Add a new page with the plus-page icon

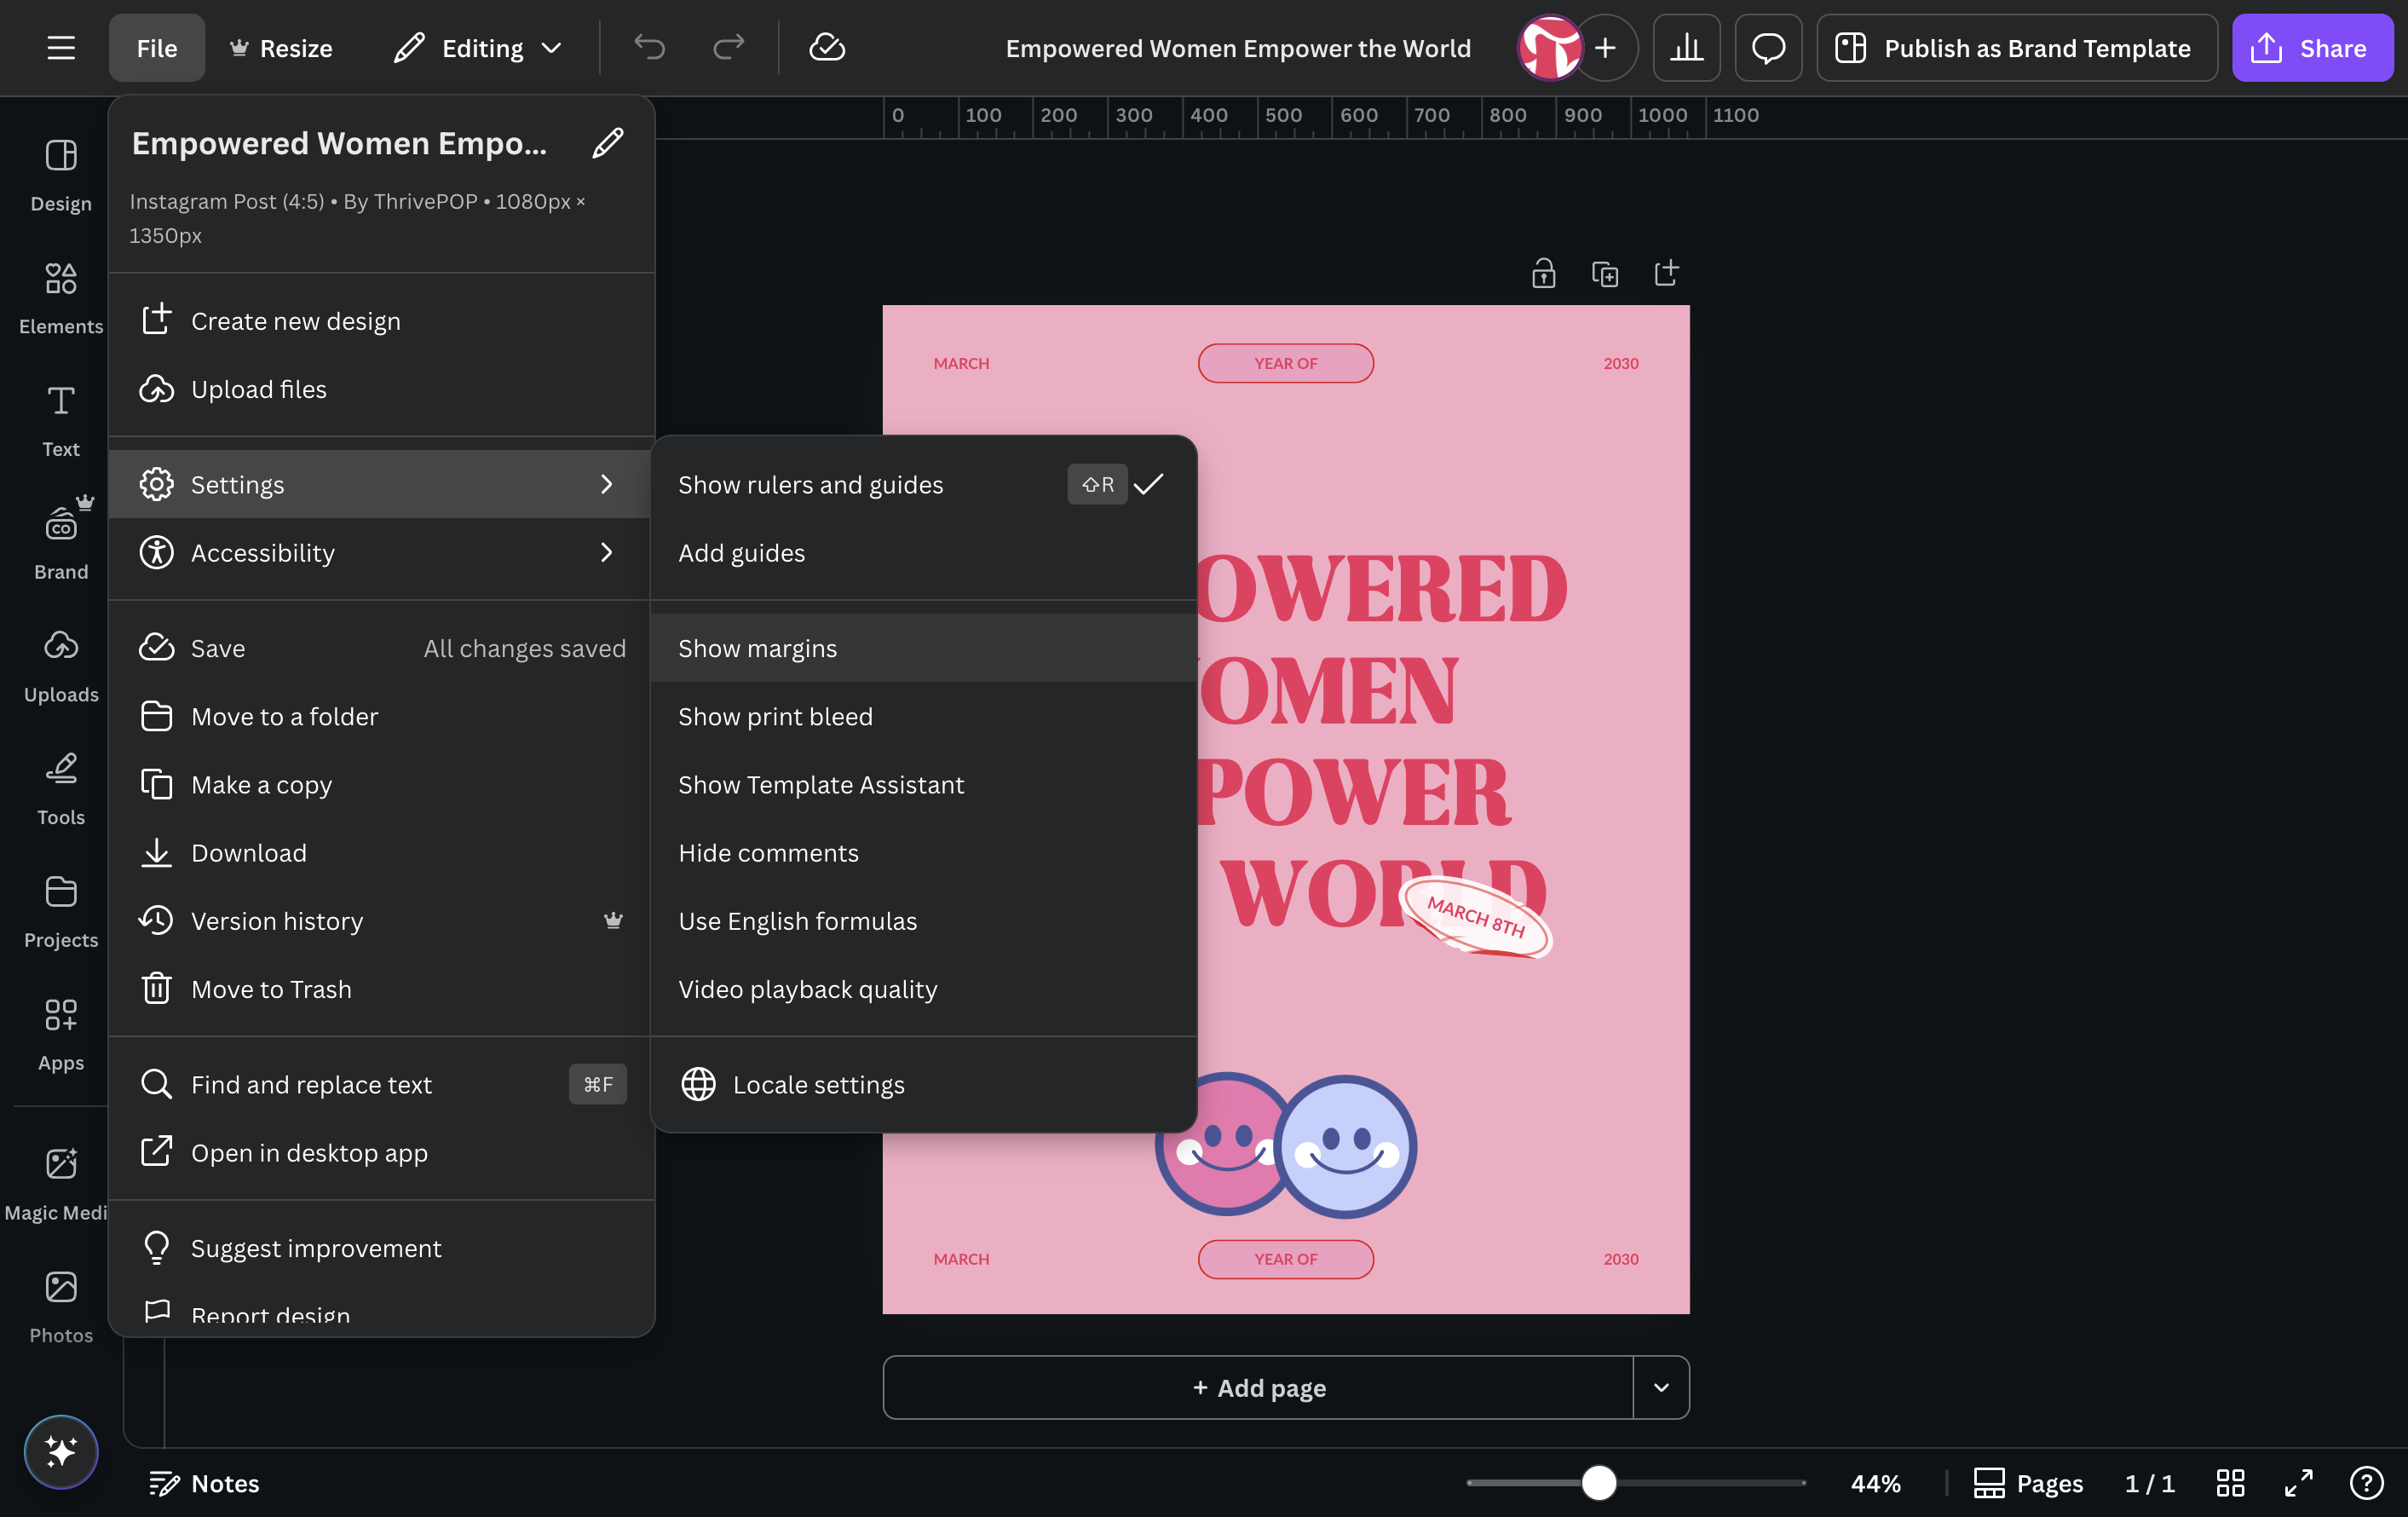click(x=1666, y=273)
